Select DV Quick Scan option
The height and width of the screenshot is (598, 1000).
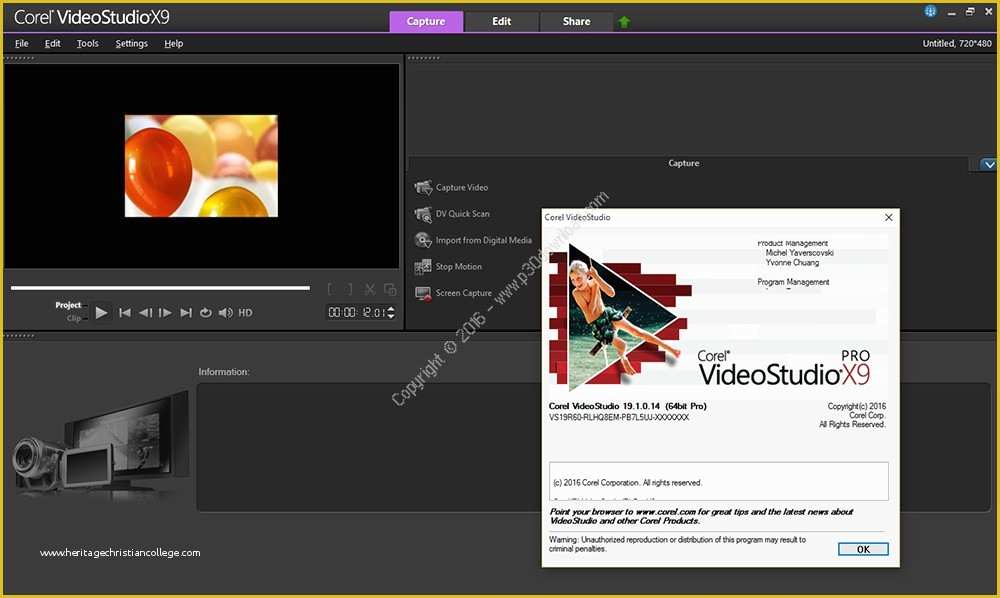(452, 214)
